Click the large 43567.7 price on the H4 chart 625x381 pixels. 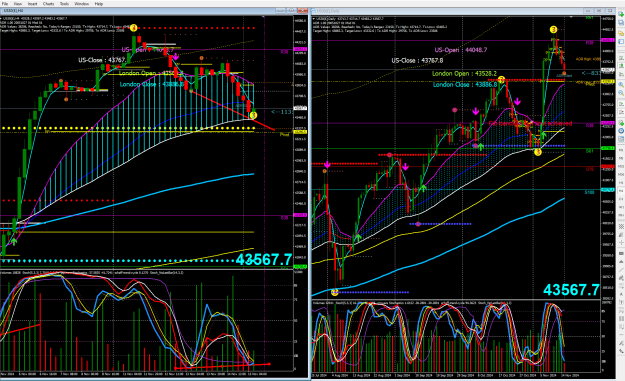point(264,260)
